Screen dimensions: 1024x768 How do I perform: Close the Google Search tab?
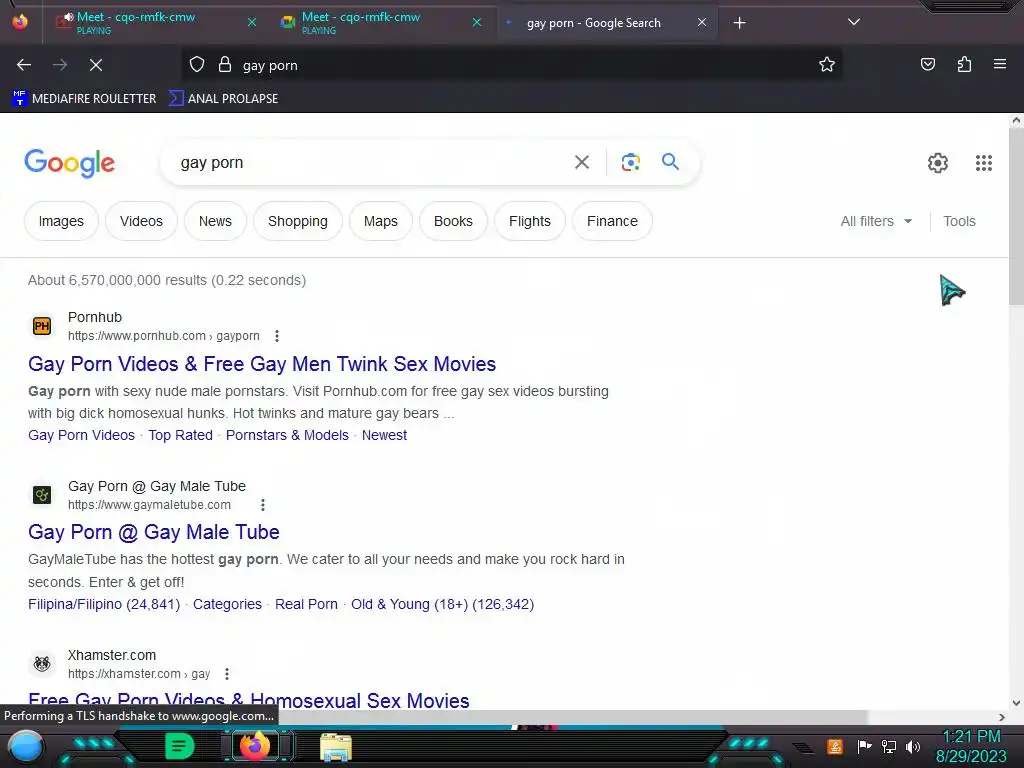click(x=701, y=22)
